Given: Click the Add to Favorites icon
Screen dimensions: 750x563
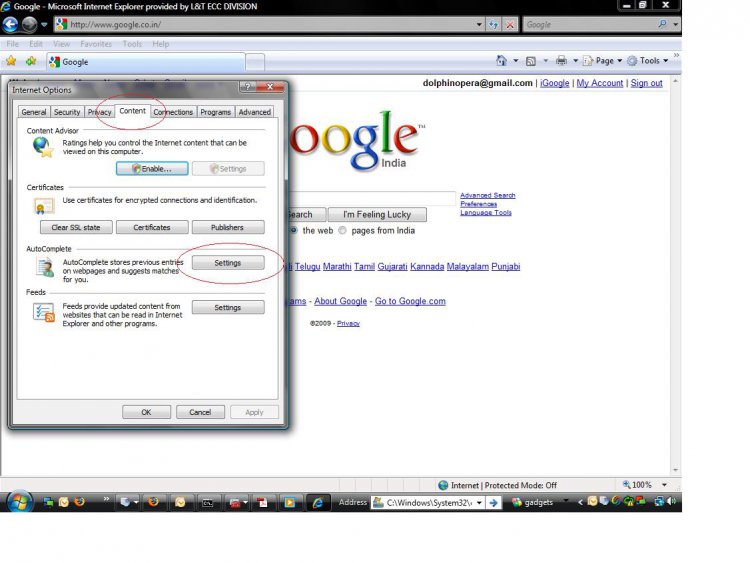Looking at the screenshot, I should pyautogui.click(x=30, y=61).
